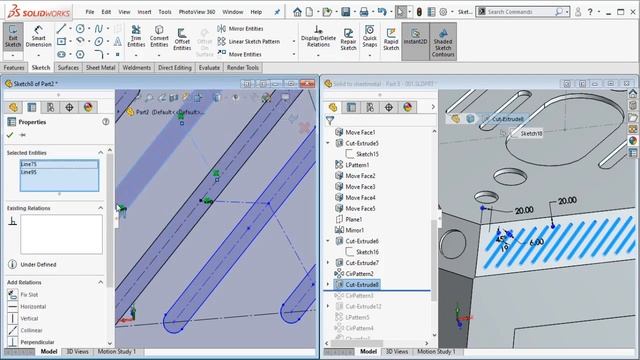This screenshot has width=640, height=360.
Task: Open the PhotoView 360 menu
Action: coord(197,12)
